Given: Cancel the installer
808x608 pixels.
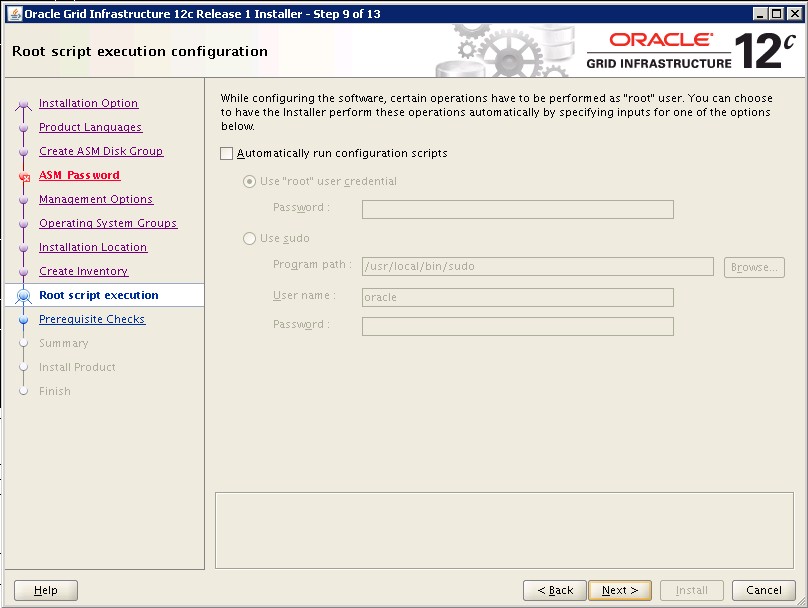Looking at the screenshot, I should point(764,590).
